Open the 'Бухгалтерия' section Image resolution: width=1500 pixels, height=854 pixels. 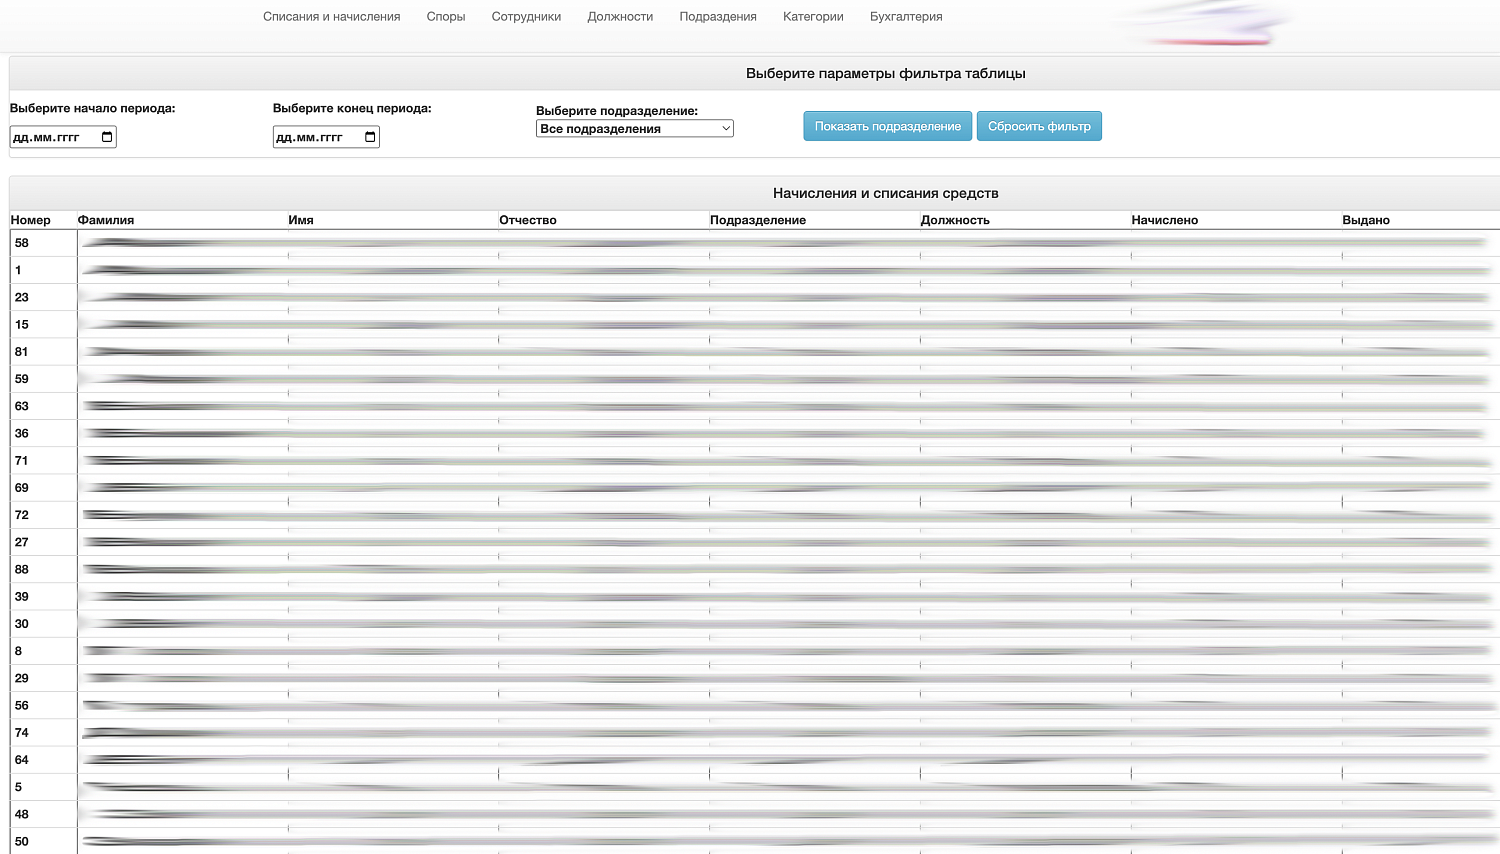click(906, 17)
